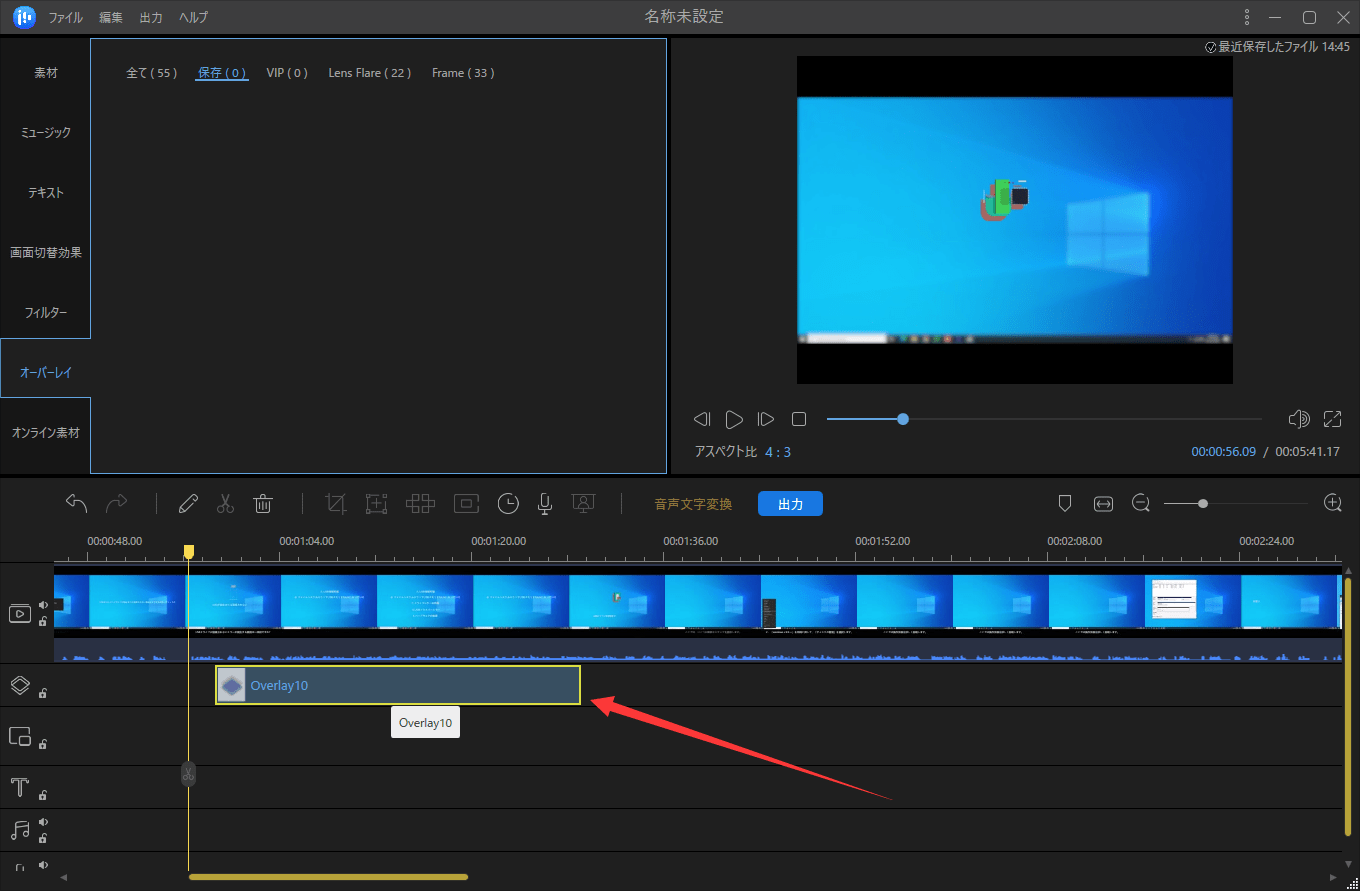Click the 音声文字変換 link
Viewport: 1360px width, 891px height.
[x=693, y=504]
